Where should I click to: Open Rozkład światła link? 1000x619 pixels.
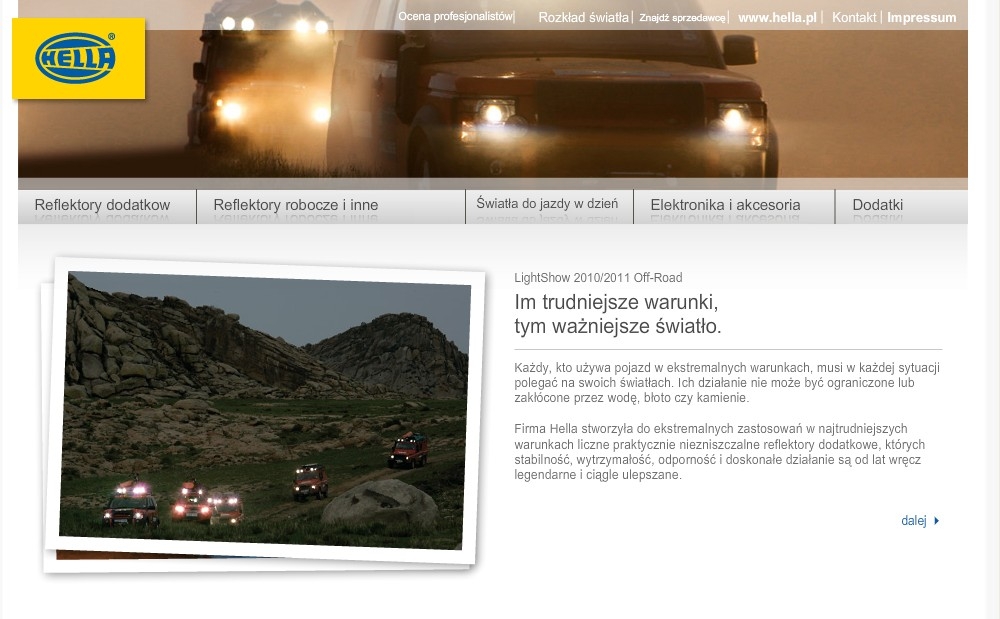[584, 18]
